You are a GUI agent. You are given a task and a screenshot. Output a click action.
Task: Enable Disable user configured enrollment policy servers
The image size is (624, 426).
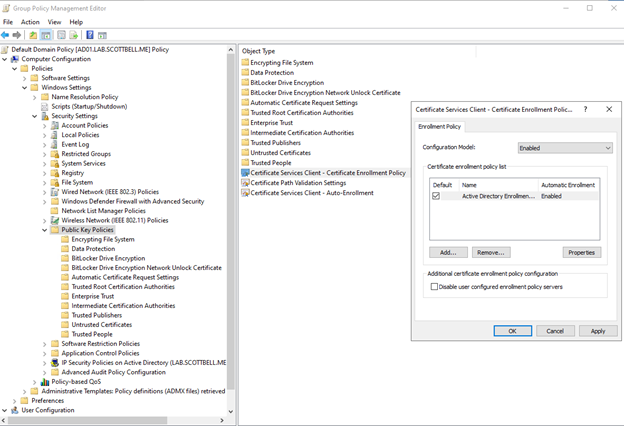(434, 286)
